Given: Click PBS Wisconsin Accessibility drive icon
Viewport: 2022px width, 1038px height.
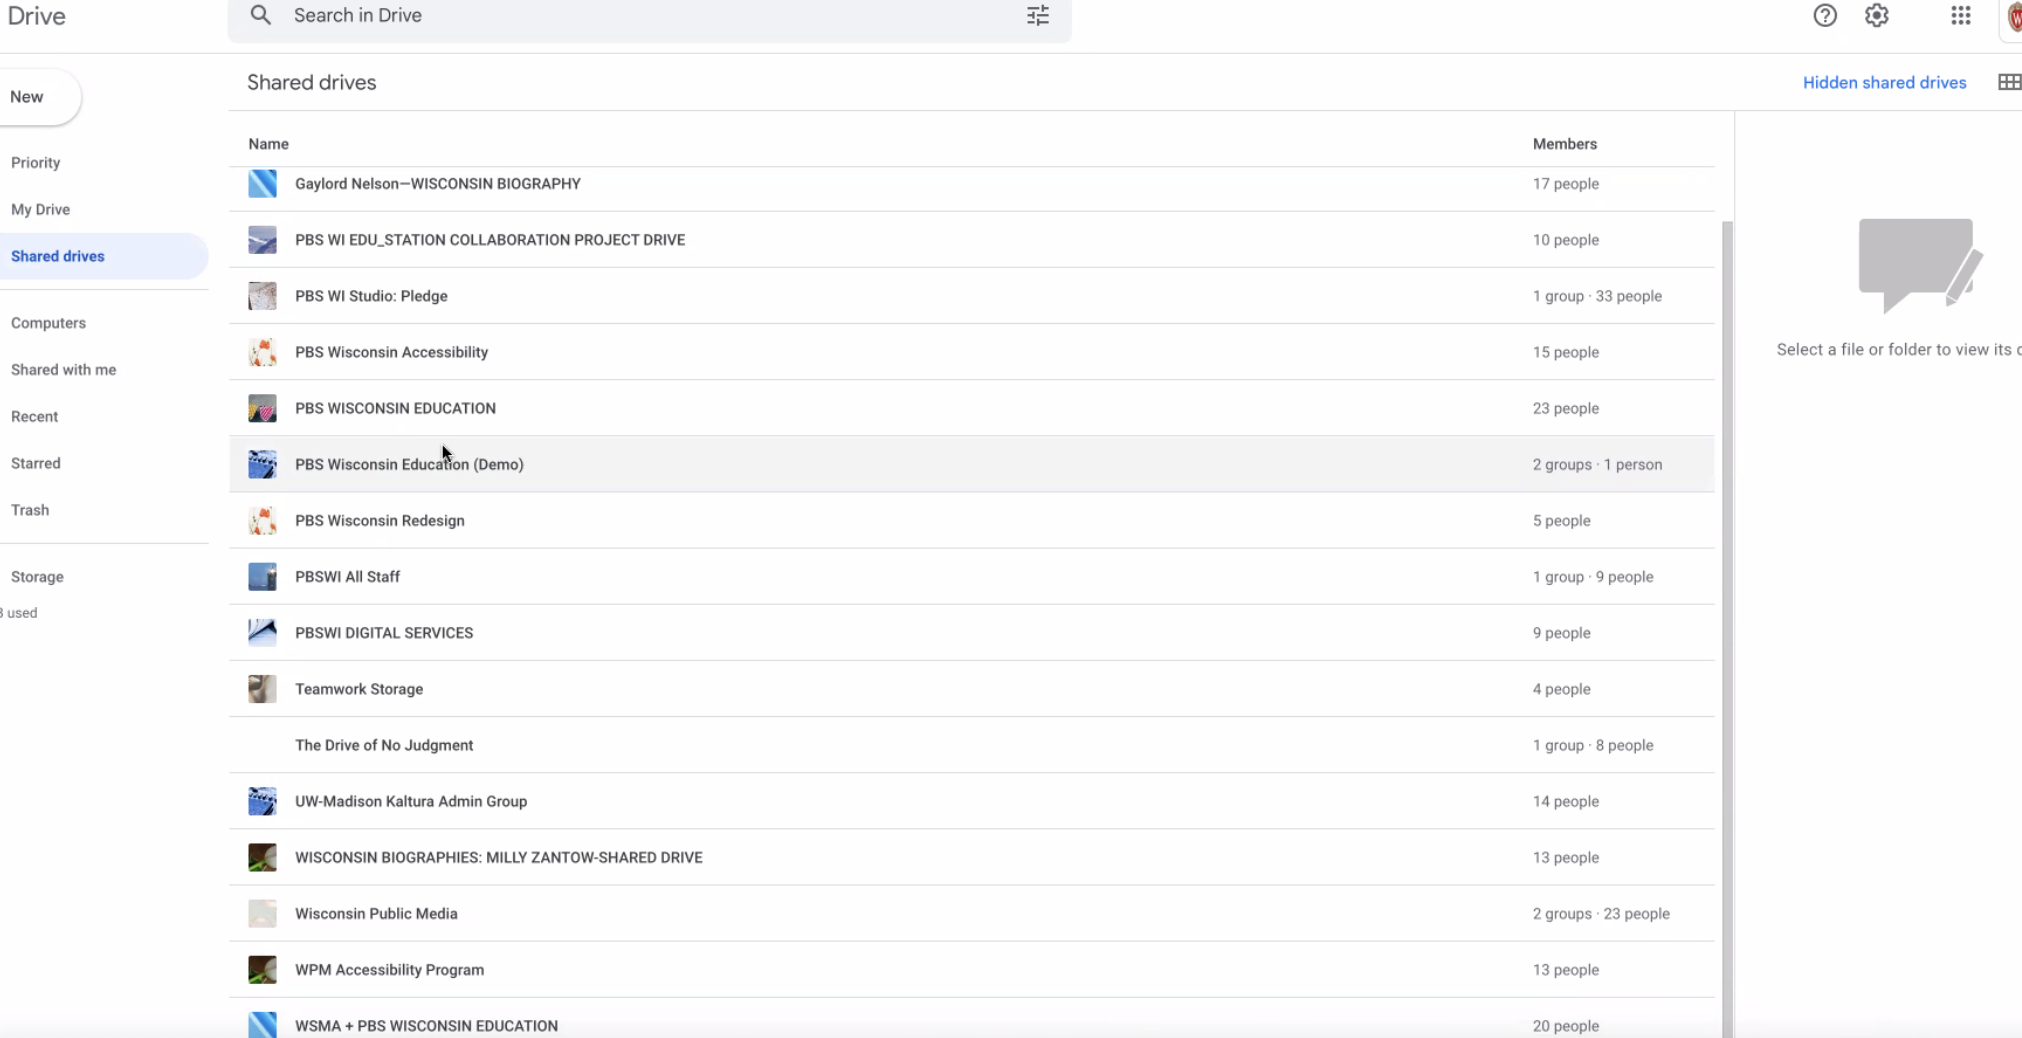Looking at the screenshot, I should click(x=262, y=352).
